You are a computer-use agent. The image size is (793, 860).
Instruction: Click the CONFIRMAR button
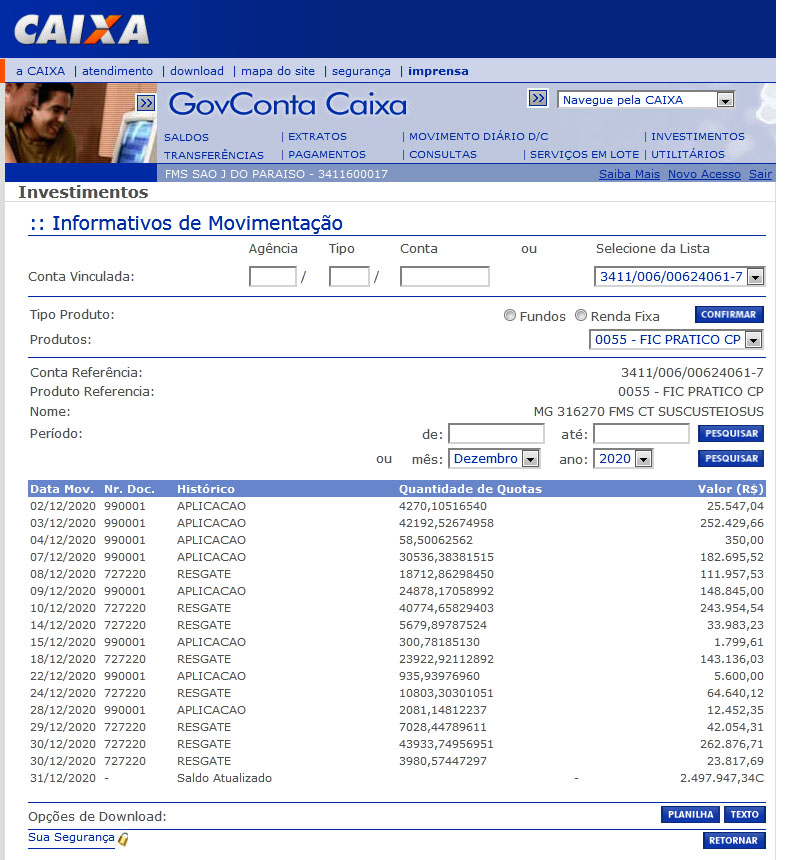pos(729,315)
